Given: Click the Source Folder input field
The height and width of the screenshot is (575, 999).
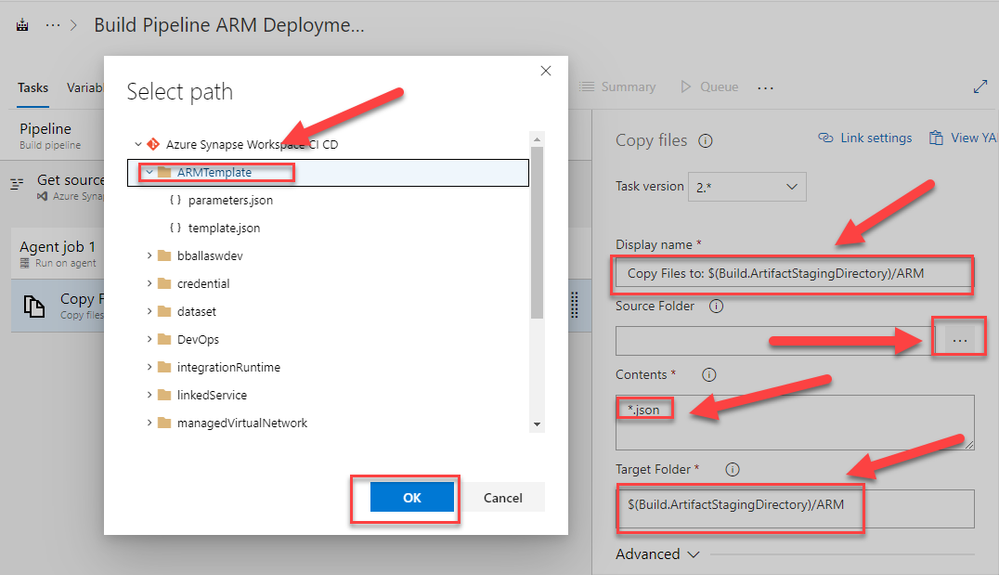Looking at the screenshot, I should 775,341.
